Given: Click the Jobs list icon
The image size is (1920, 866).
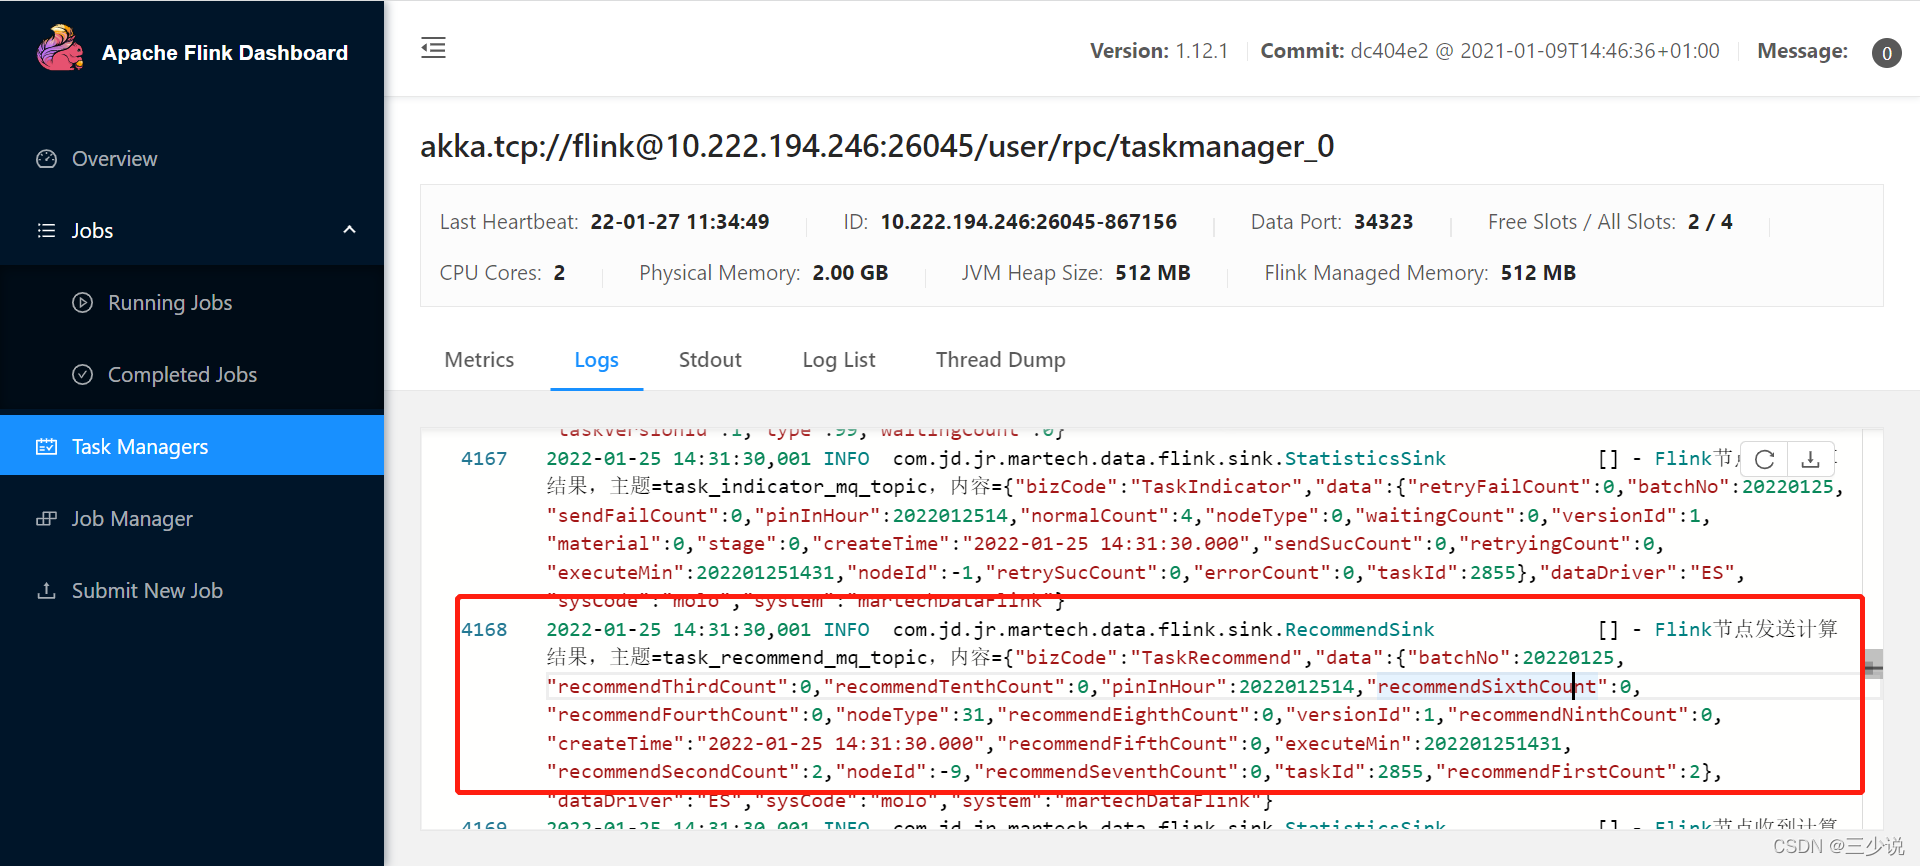Looking at the screenshot, I should (x=46, y=231).
